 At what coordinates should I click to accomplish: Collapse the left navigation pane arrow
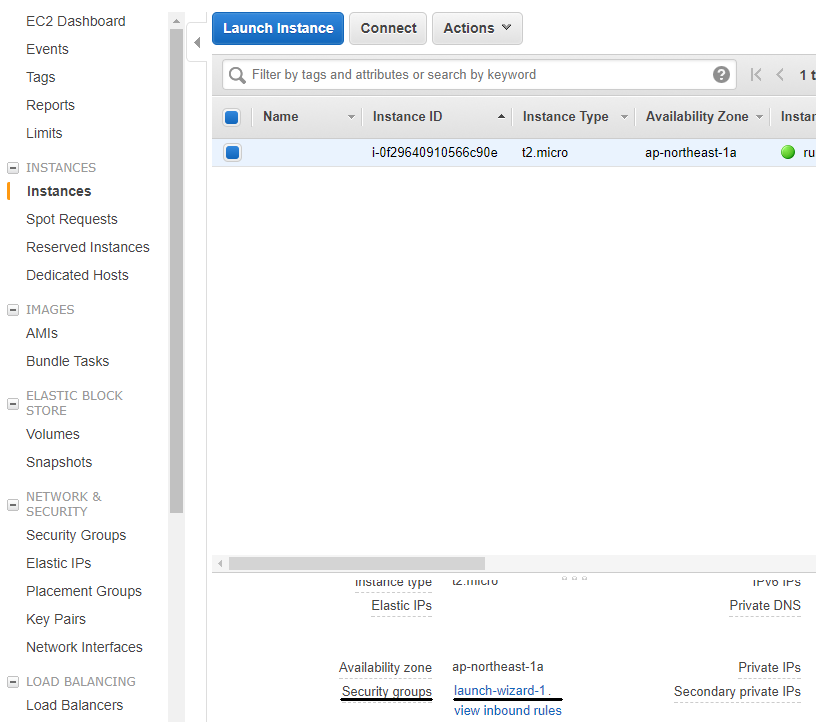point(197,43)
